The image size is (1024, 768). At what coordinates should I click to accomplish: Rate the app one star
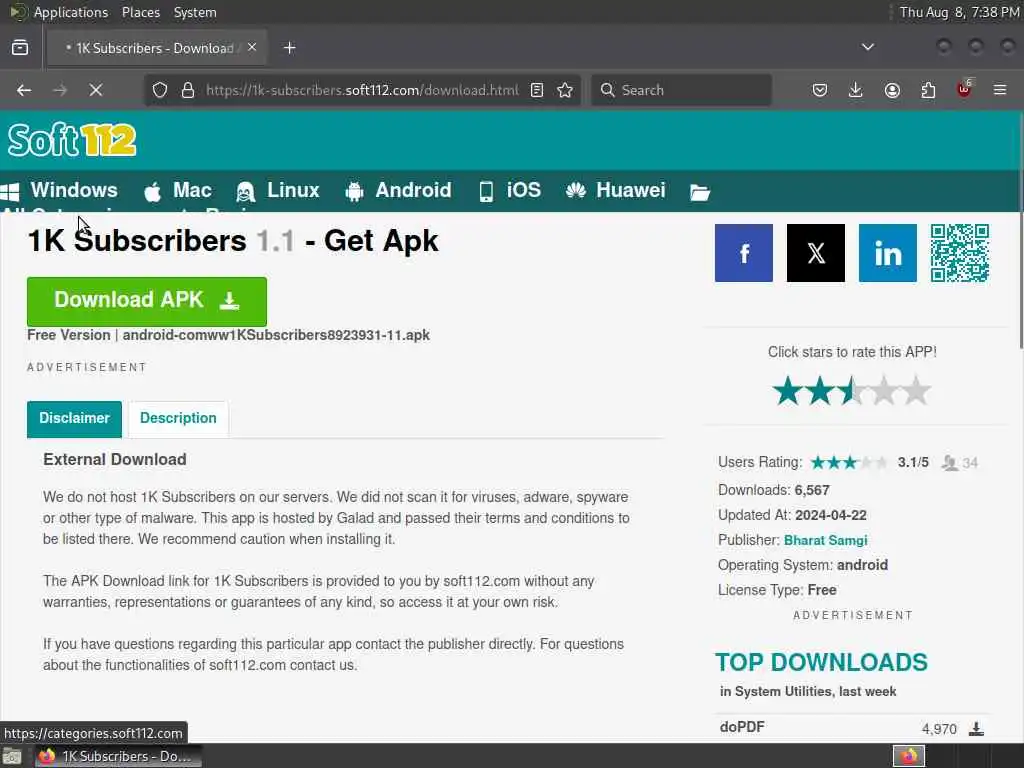click(788, 391)
